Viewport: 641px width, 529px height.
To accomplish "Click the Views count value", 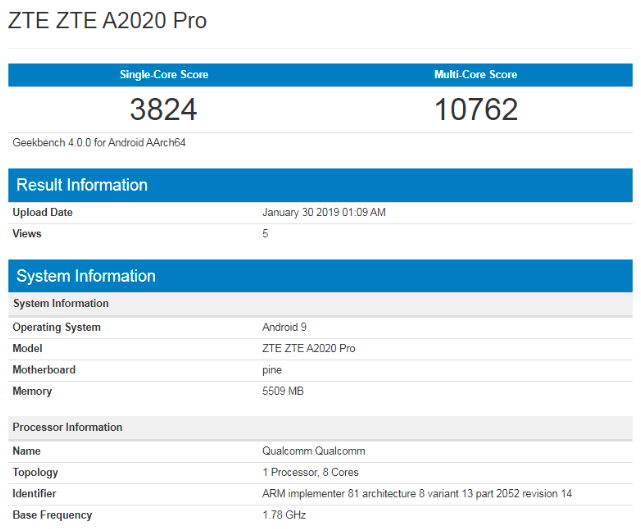I will tap(265, 234).
